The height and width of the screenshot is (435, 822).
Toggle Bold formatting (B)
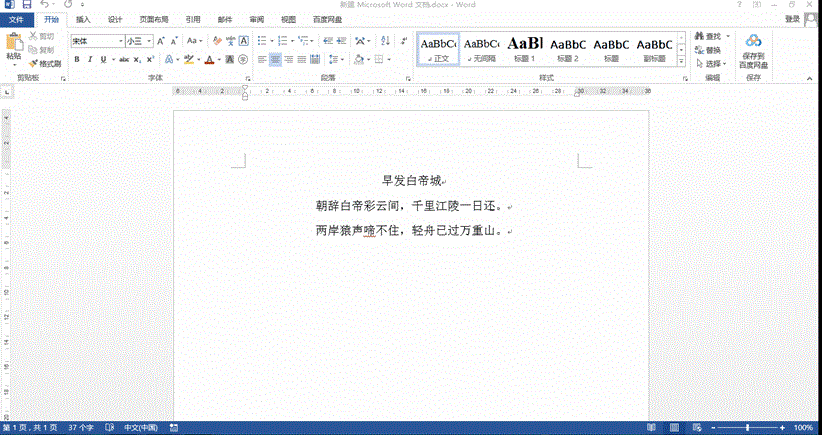76,60
